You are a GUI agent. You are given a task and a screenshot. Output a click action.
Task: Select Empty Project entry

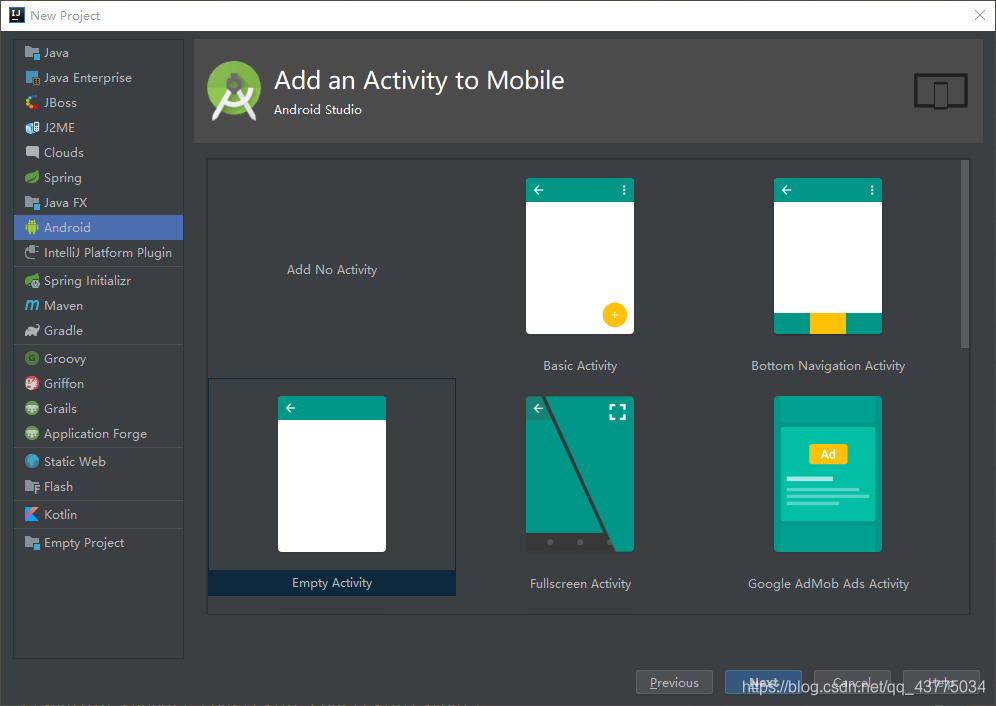98,543
